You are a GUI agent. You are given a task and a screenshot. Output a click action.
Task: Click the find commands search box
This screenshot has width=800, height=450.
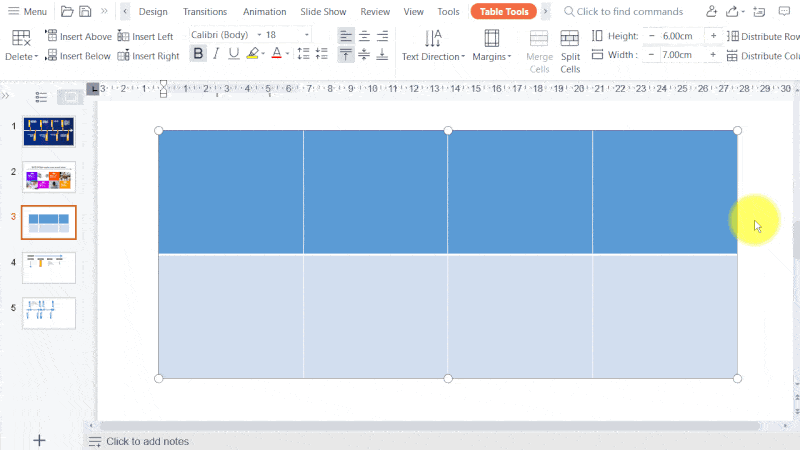point(623,11)
